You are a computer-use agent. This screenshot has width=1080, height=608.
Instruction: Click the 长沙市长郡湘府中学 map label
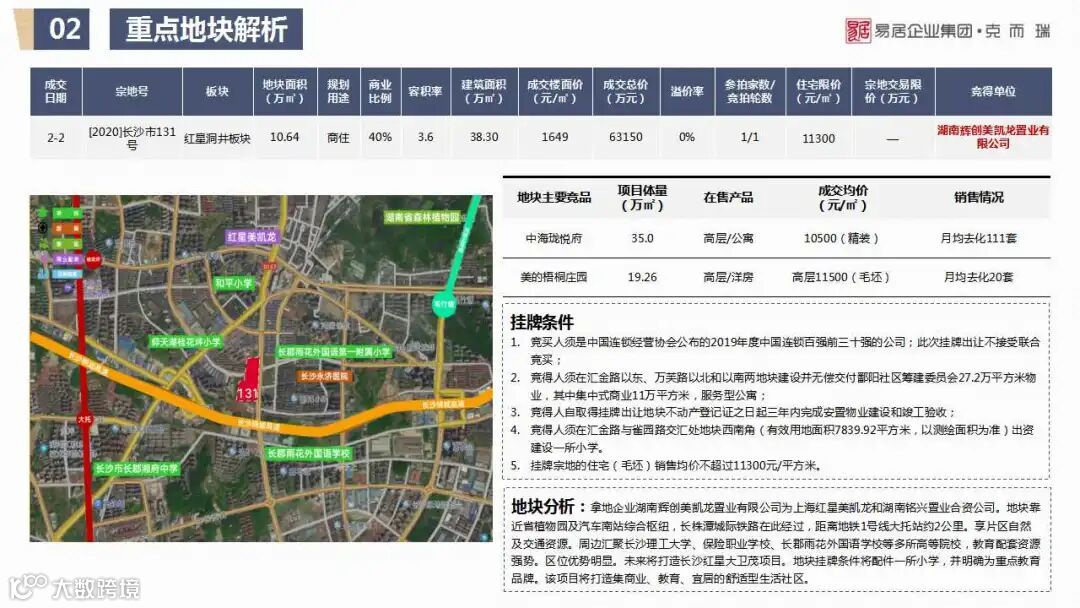pos(136,469)
